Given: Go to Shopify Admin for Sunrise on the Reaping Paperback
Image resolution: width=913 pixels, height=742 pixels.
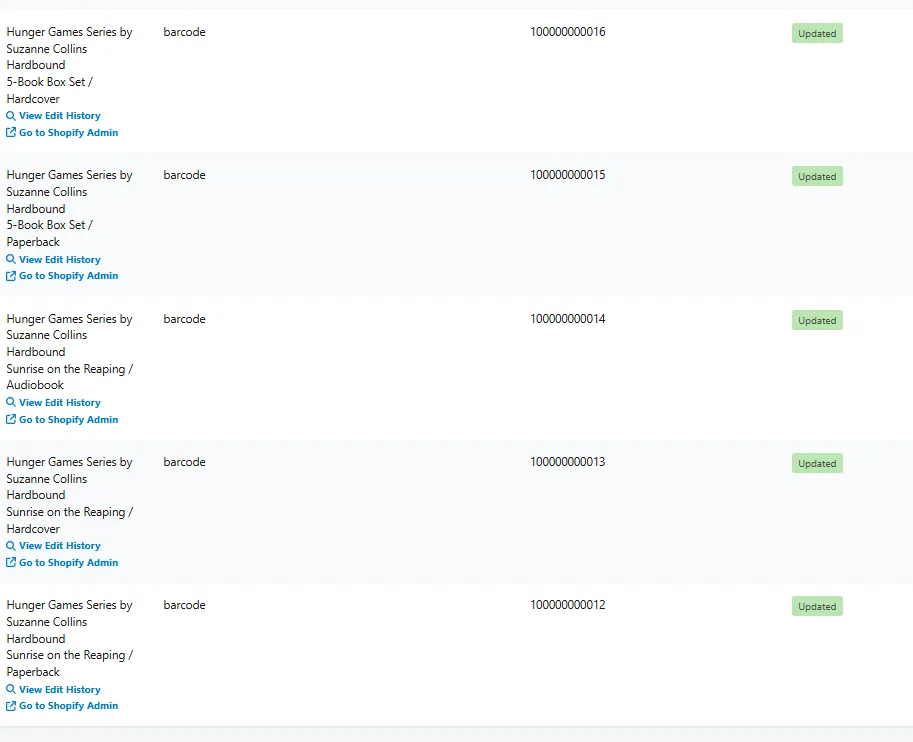Looking at the screenshot, I should pyautogui.click(x=68, y=706).
